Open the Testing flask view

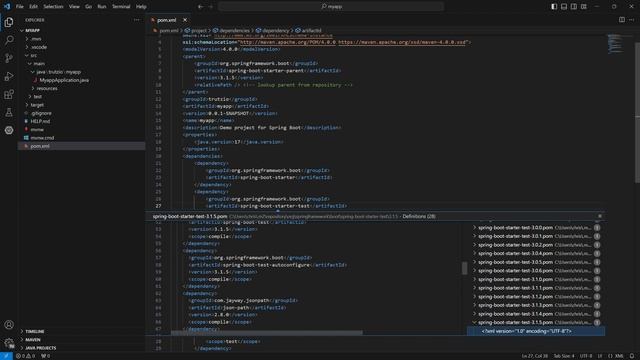coord(9,112)
